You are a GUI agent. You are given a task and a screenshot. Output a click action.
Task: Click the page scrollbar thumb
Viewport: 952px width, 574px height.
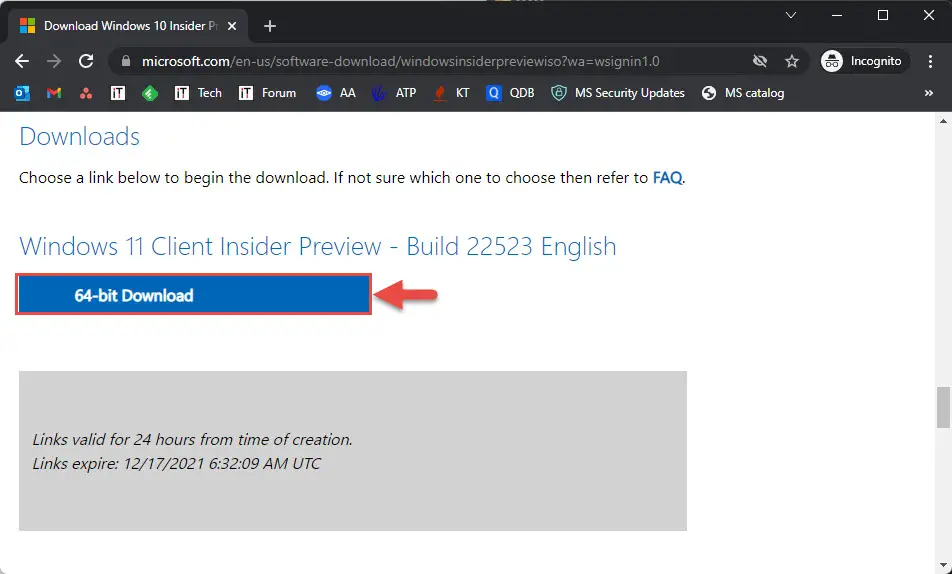click(x=943, y=407)
